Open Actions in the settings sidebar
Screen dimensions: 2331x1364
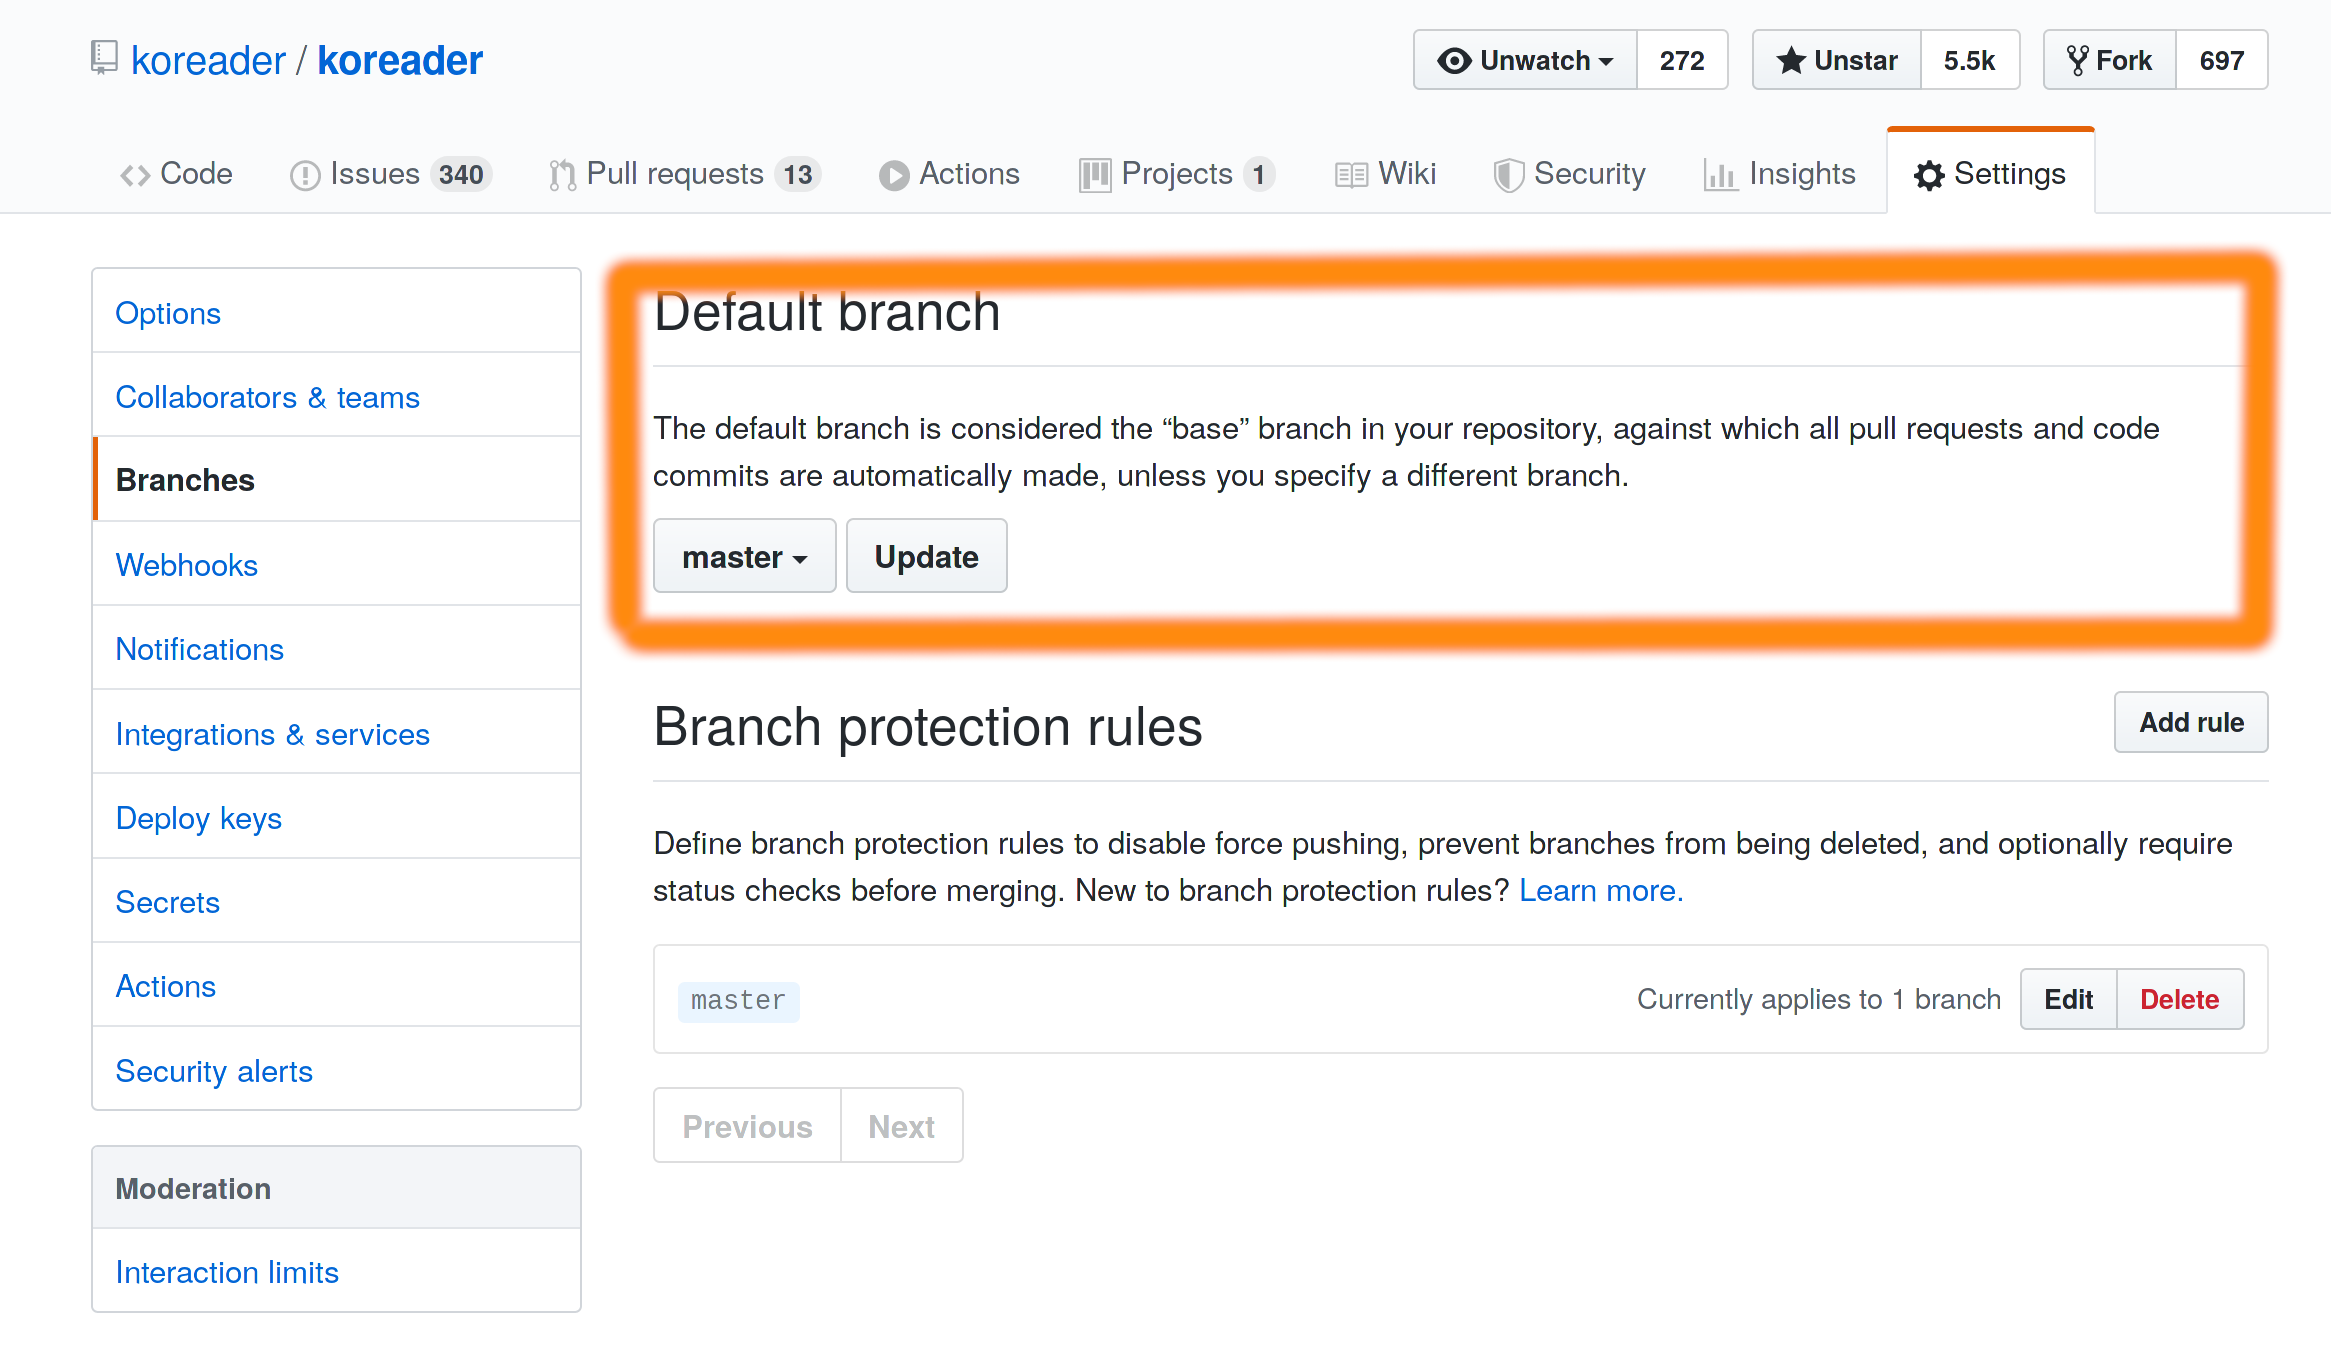336,985
